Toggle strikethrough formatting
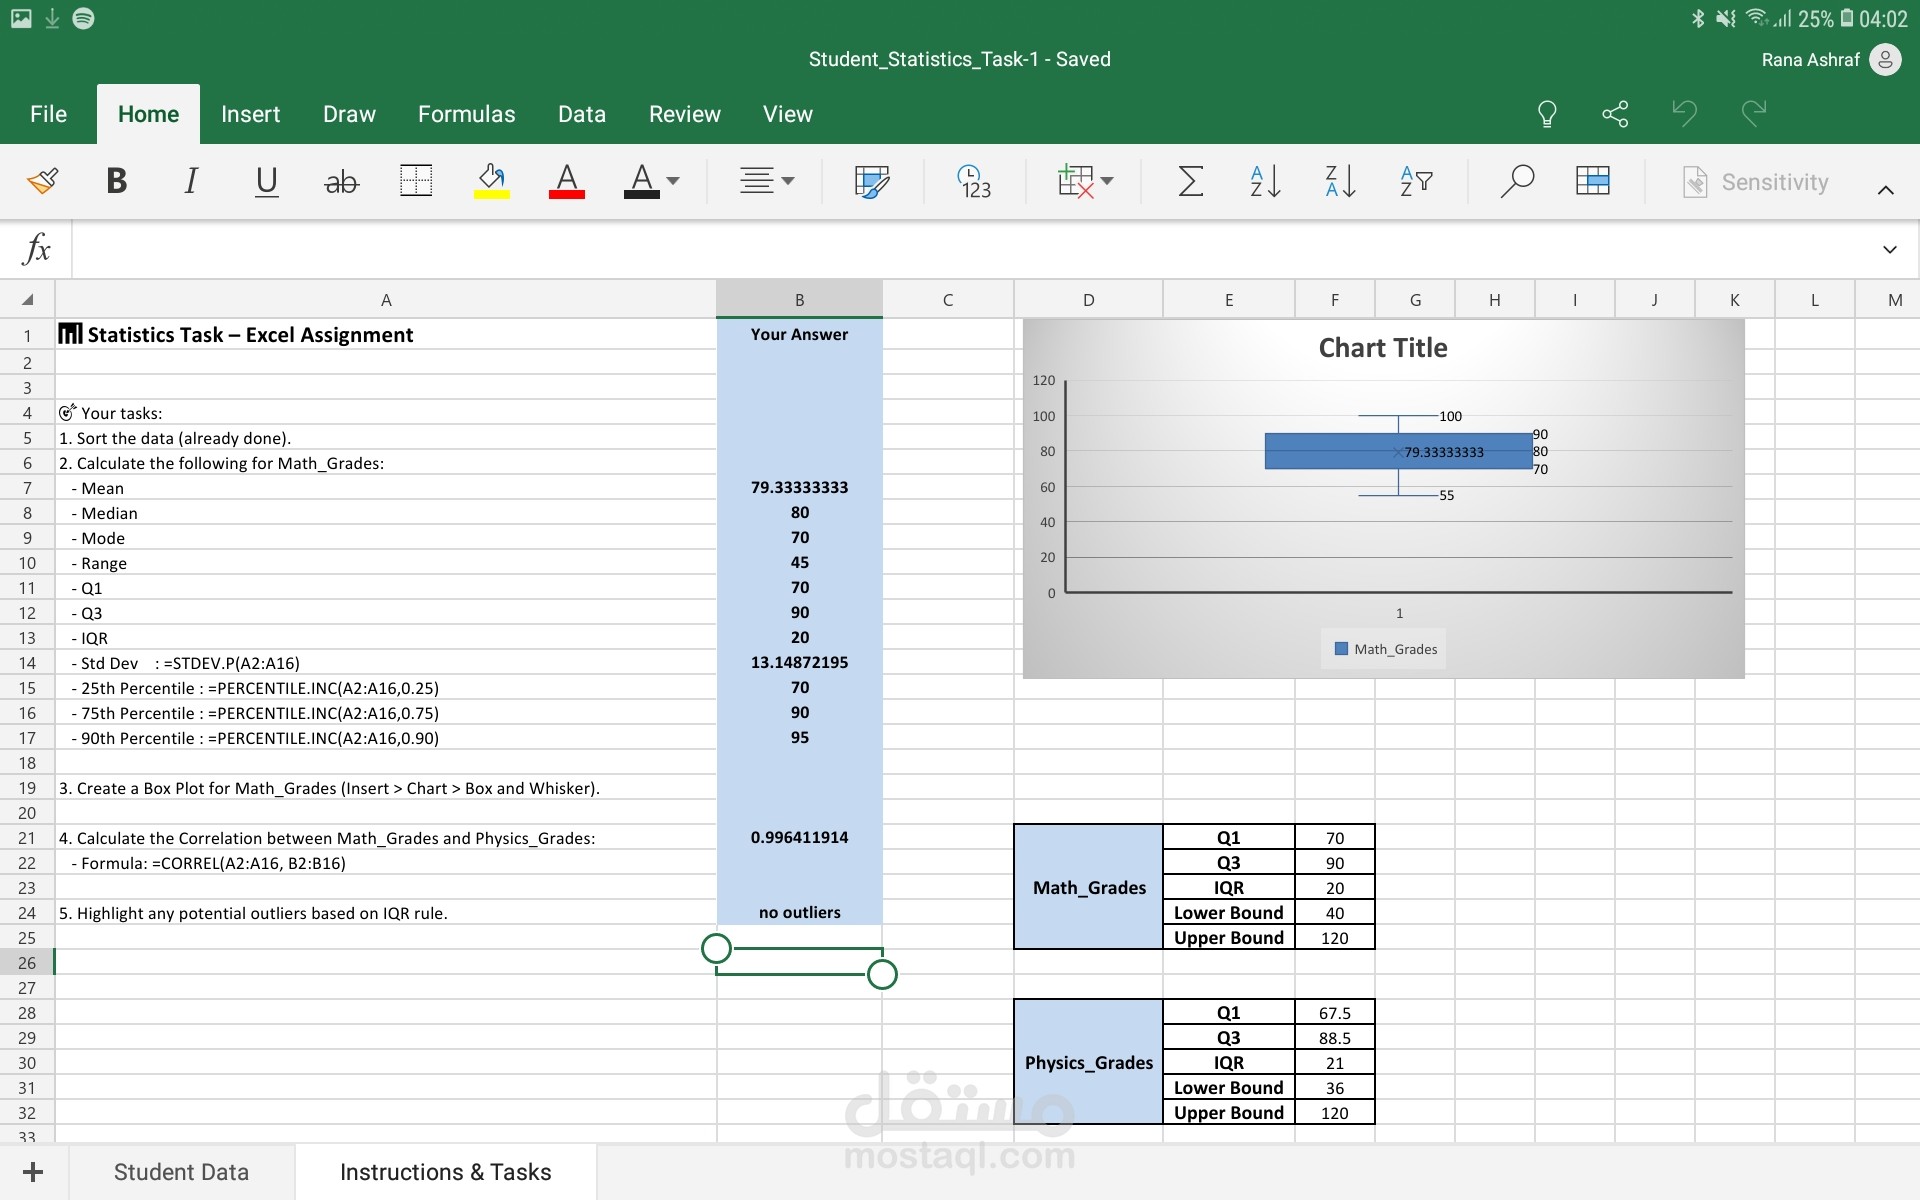 tap(341, 182)
